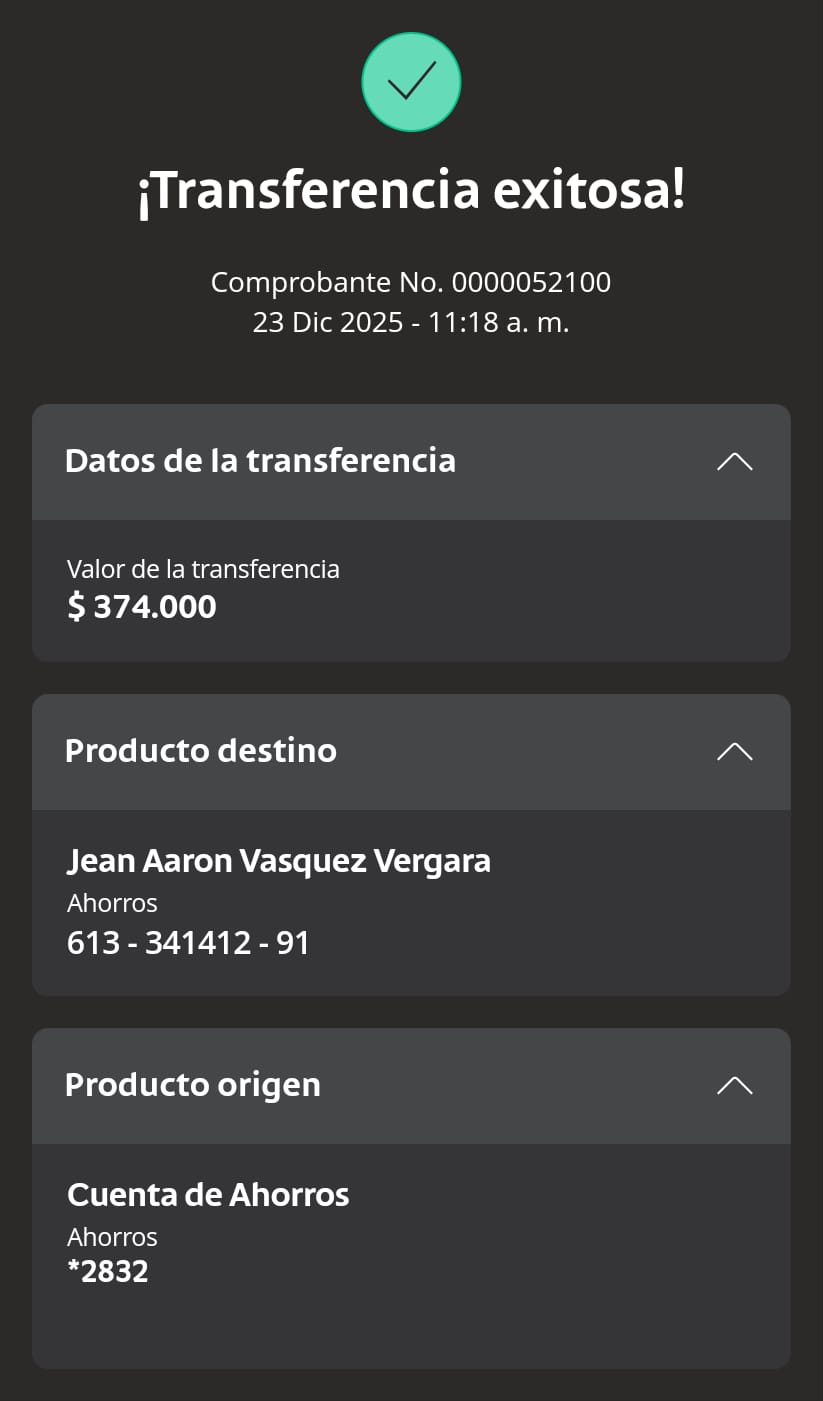Click recipient name Jean Aaron Vasquez Vergara
Viewport: 823px width, 1401px height.
[279, 861]
